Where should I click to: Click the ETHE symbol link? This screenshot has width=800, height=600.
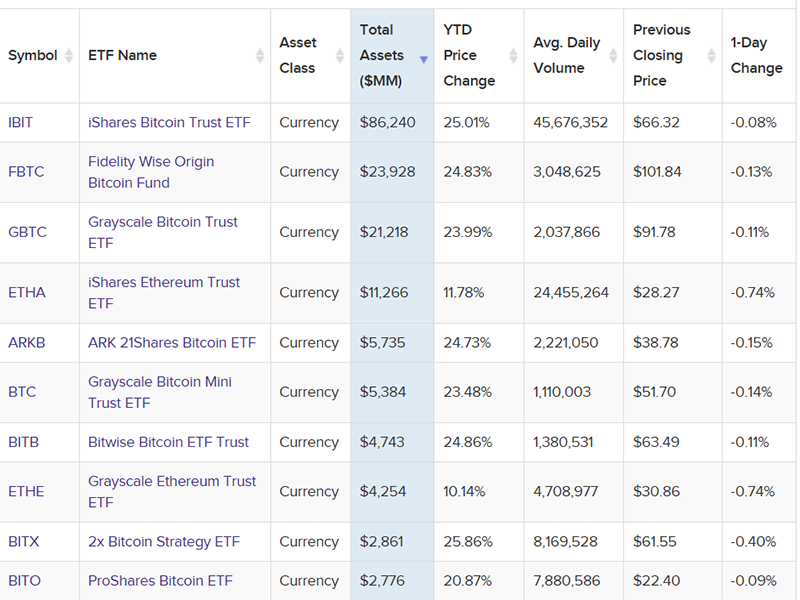(26, 492)
